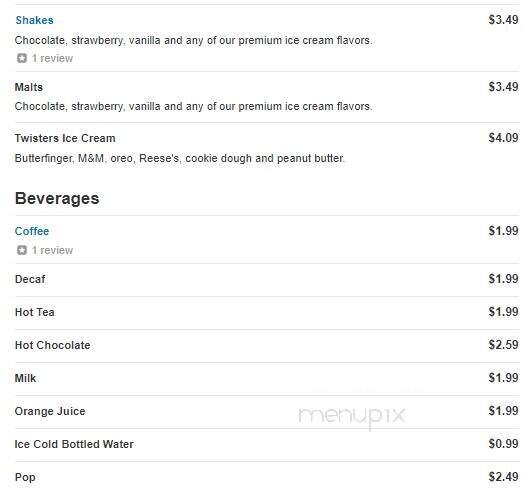Screen dimensions: 531x498
Task: Click the $0.99 bottled water price
Action: 503,443
